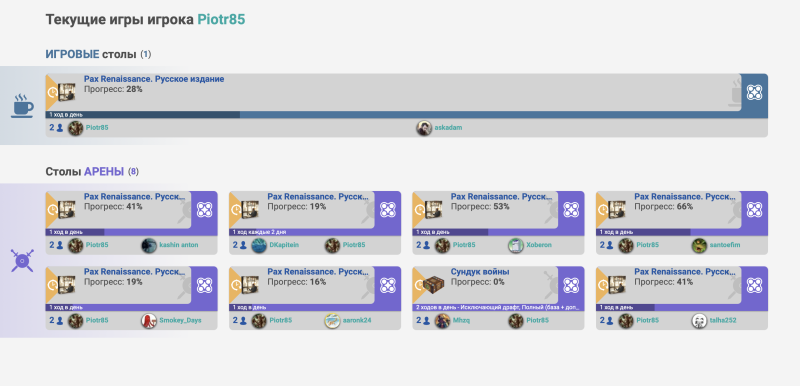Image resolution: width=800 pixels, height=386 pixels.
Task: Go to santoefim's player profile
Action: coord(725,245)
